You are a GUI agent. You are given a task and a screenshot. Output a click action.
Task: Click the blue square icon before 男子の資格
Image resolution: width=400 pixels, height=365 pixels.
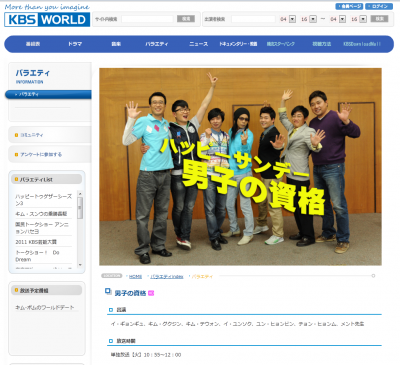pos(108,291)
